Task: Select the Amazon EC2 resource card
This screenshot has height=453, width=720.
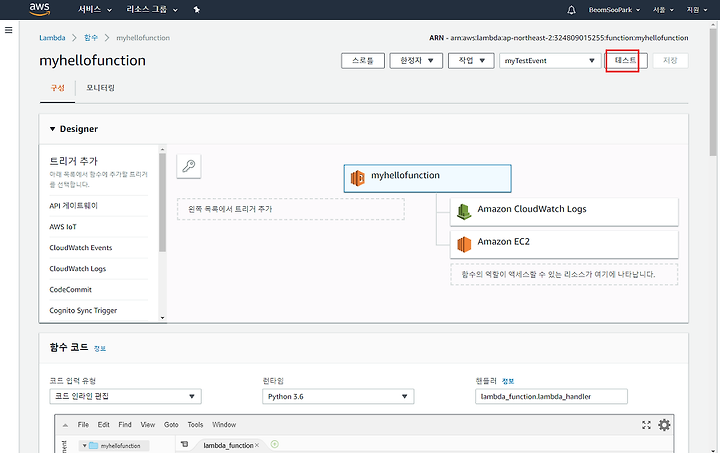Action: click(564, 244)
